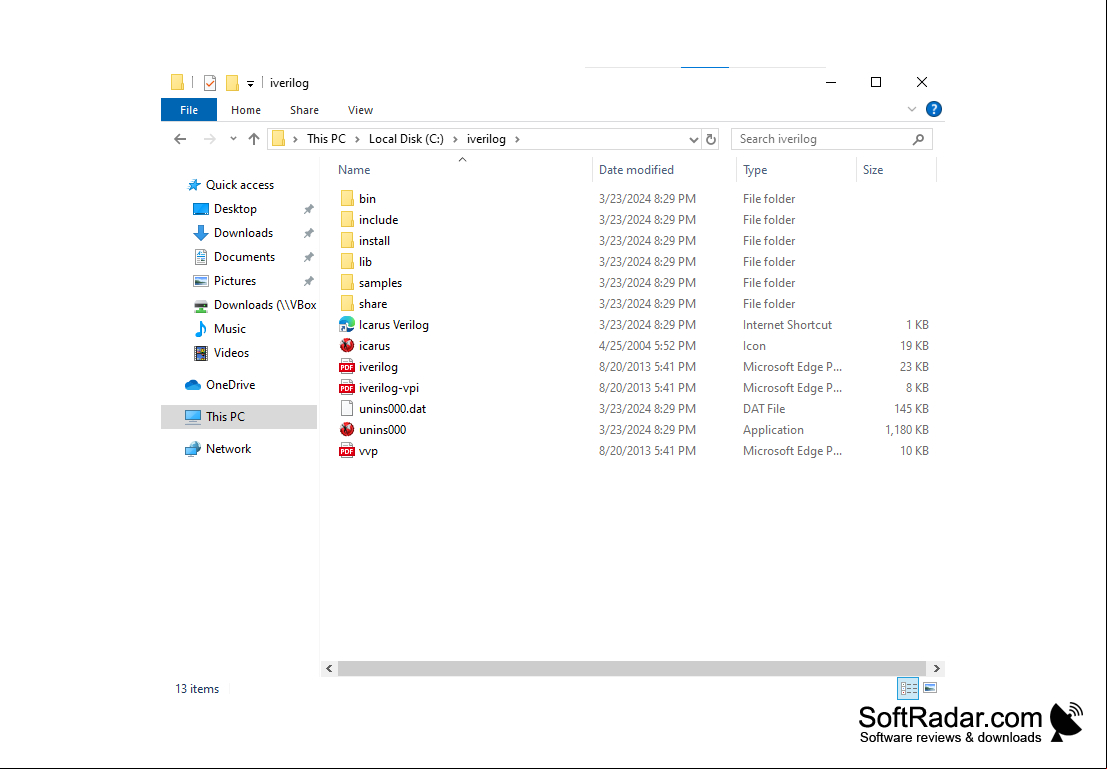
Task: Unpin Pictures using its pin icon
Action: pyautogui.click(x=309, y=282)
